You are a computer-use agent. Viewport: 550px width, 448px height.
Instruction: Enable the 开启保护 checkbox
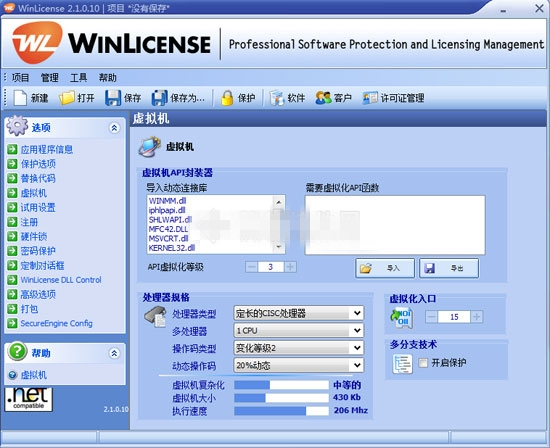point(423,363)
